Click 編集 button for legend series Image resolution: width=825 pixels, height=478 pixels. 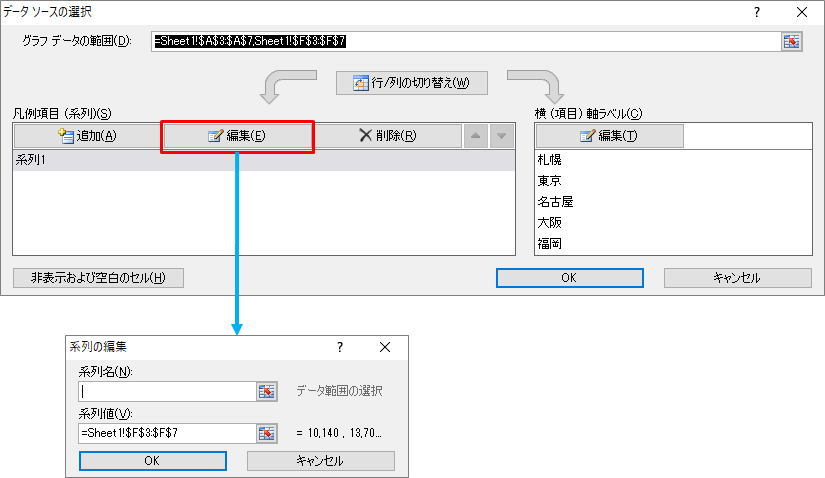tap(237, 136)
